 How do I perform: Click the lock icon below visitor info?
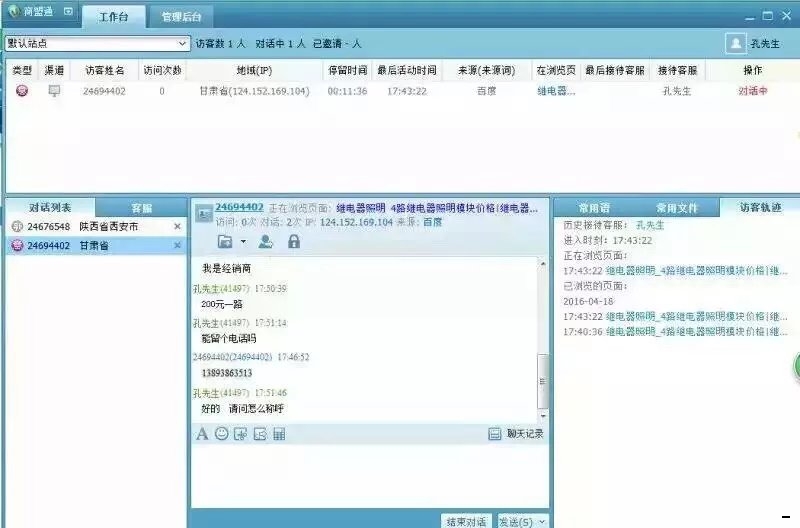(x=294, y=241)
